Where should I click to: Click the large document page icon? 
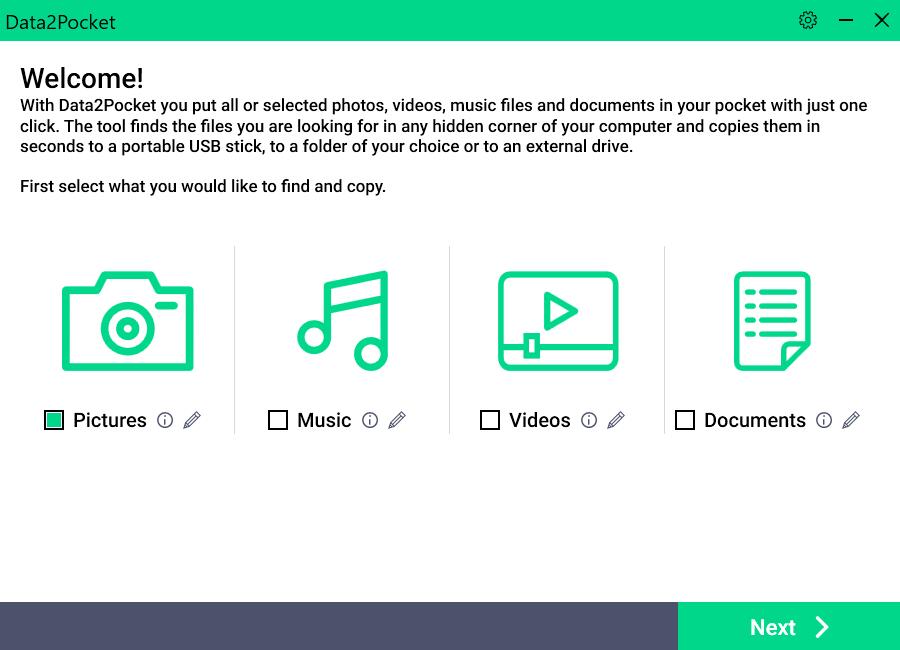tap(772, 321)
